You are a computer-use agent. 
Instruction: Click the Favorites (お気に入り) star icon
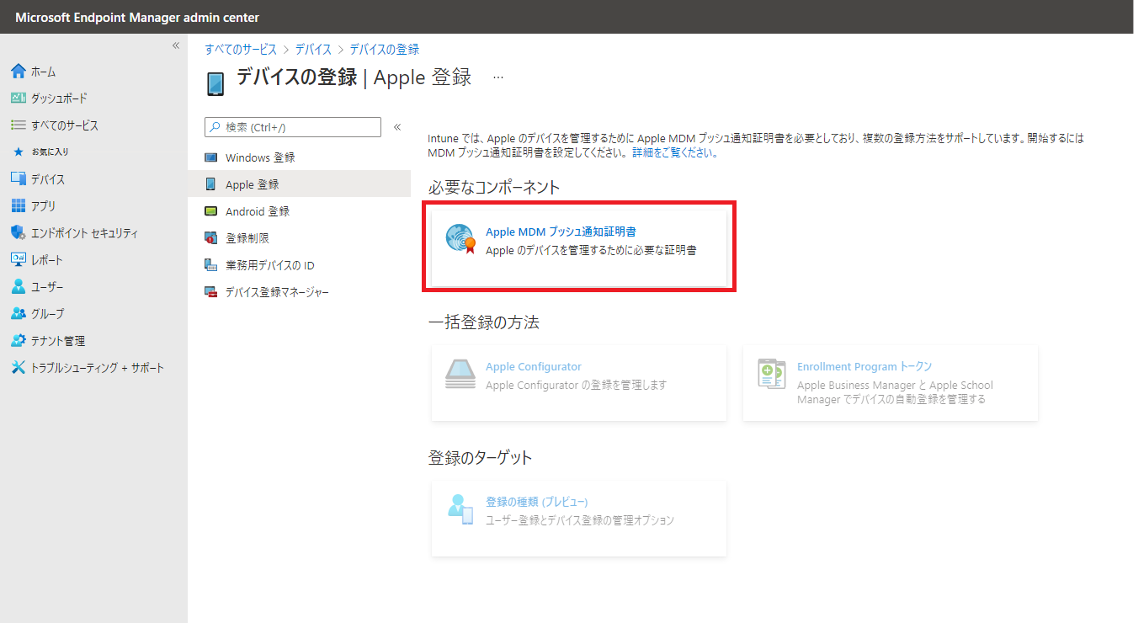click(x=18, y=151)
